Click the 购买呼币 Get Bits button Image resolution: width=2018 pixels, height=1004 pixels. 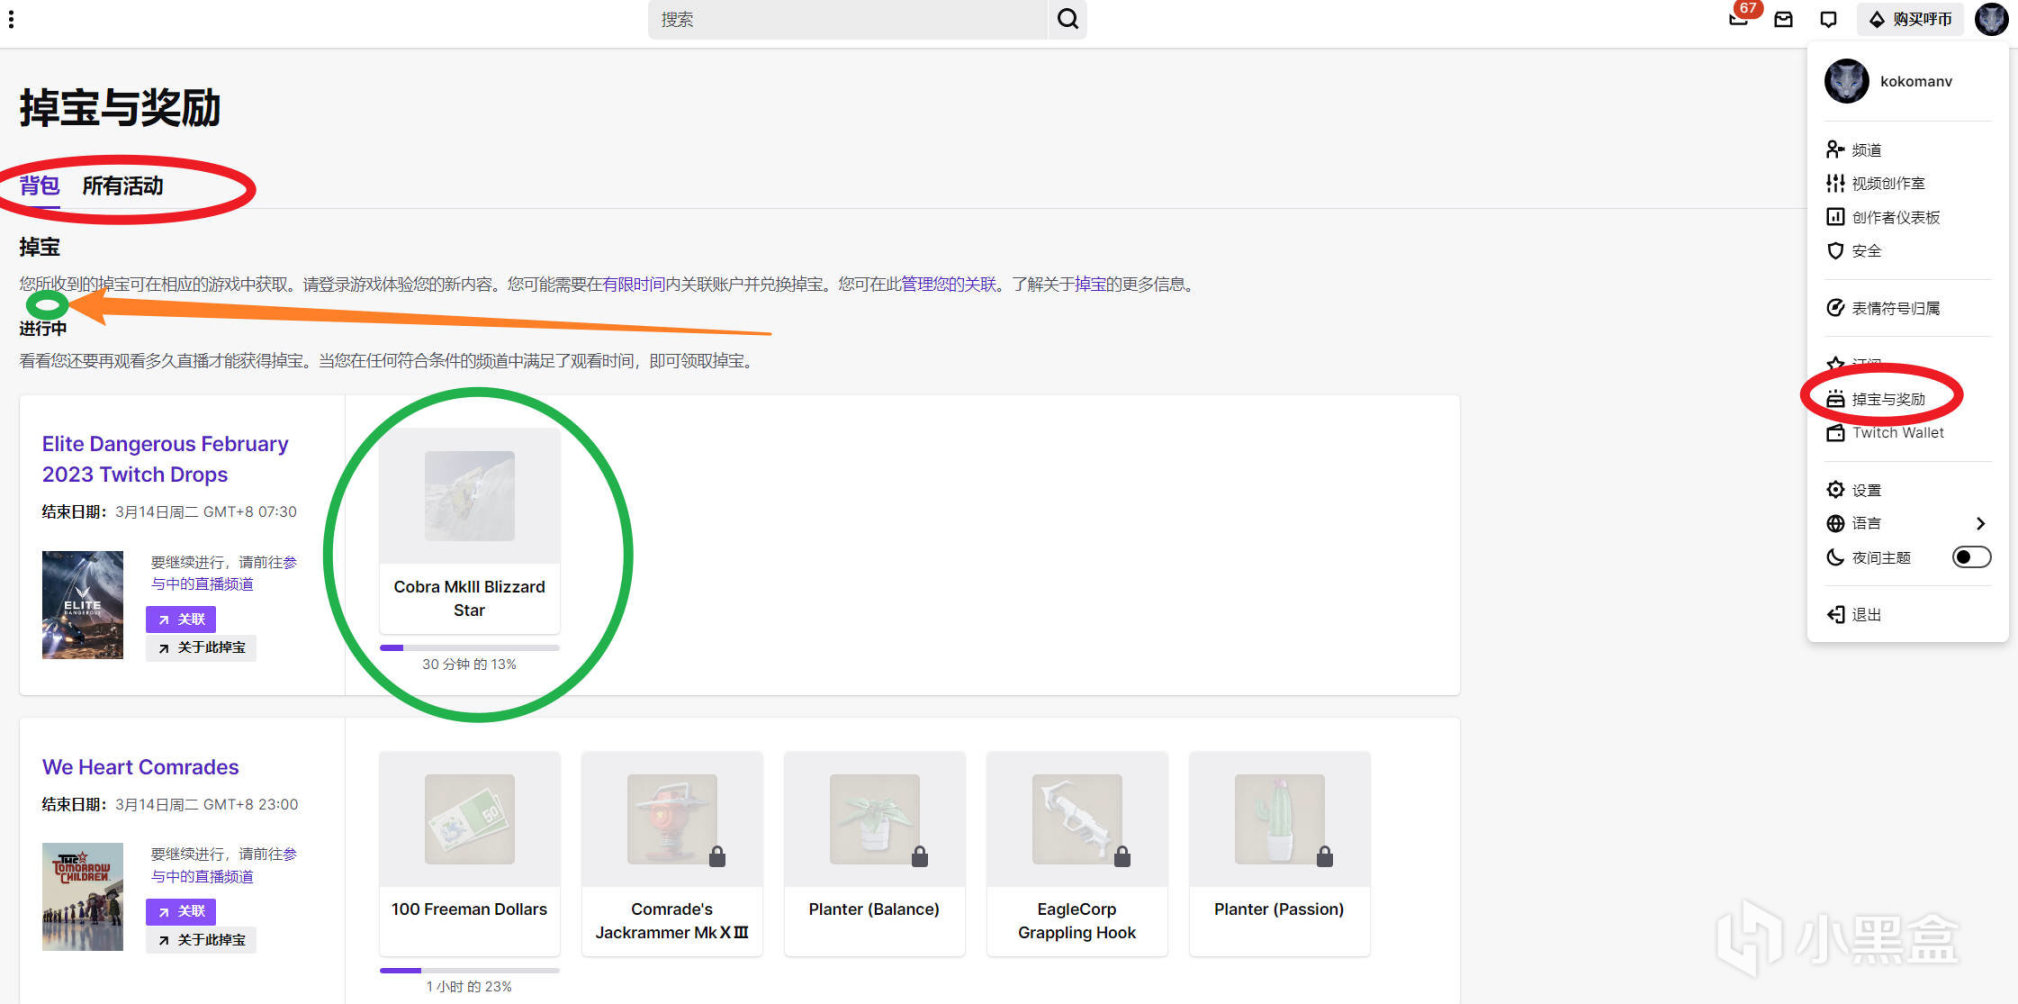pos(1910,19)
